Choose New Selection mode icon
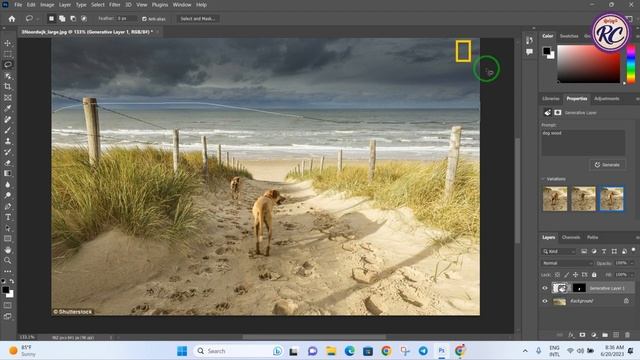Screen dimensions: 640x360 coord(51,19)
